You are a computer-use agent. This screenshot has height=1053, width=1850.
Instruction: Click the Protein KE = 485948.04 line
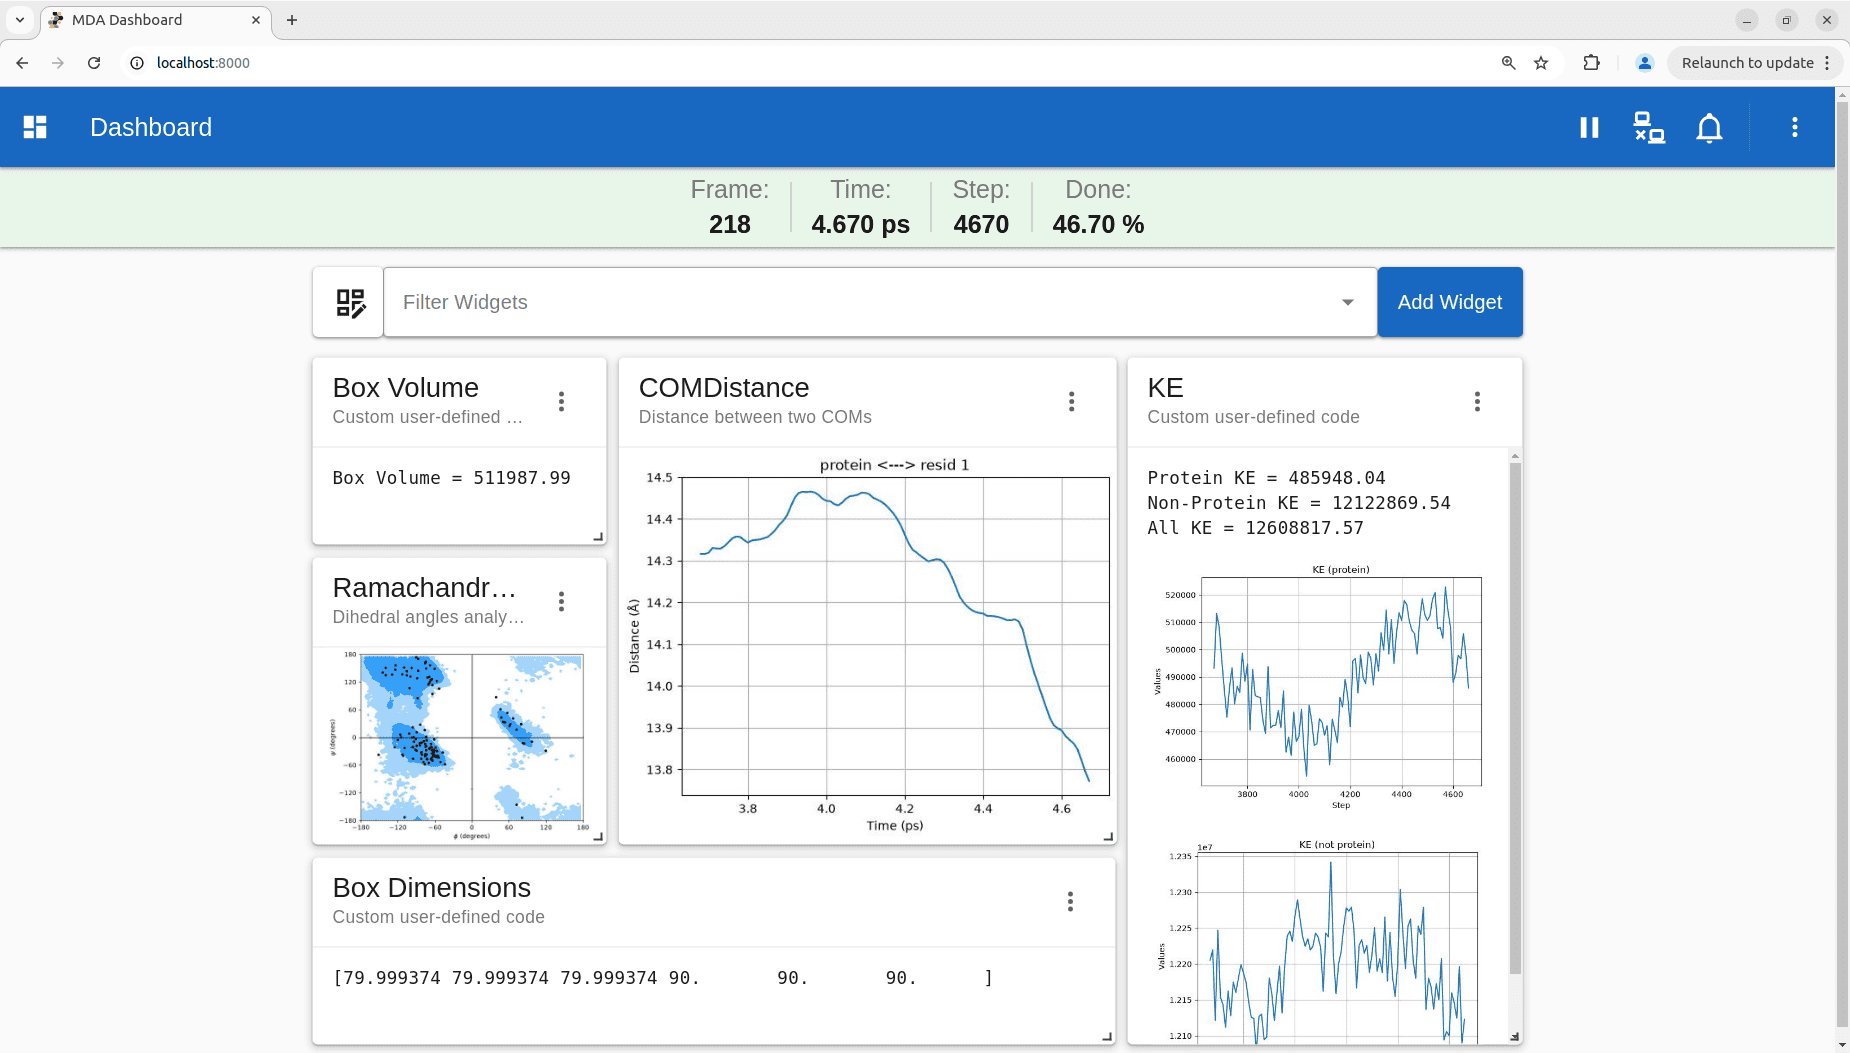[x=1266, y=478]
